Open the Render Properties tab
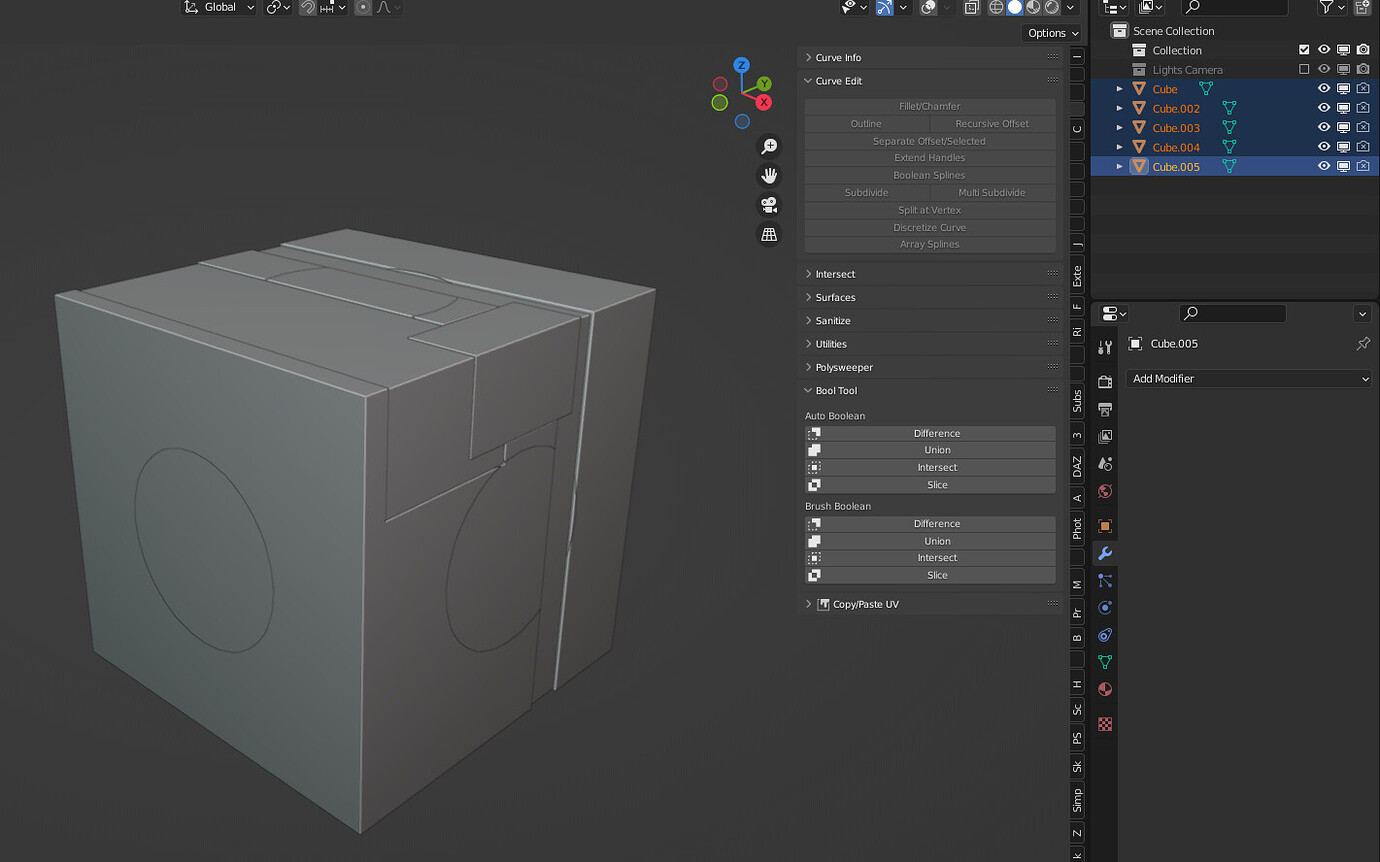Image resolution: width=1380 pixels, height=862 pixels. click(x=1104, y=380)
